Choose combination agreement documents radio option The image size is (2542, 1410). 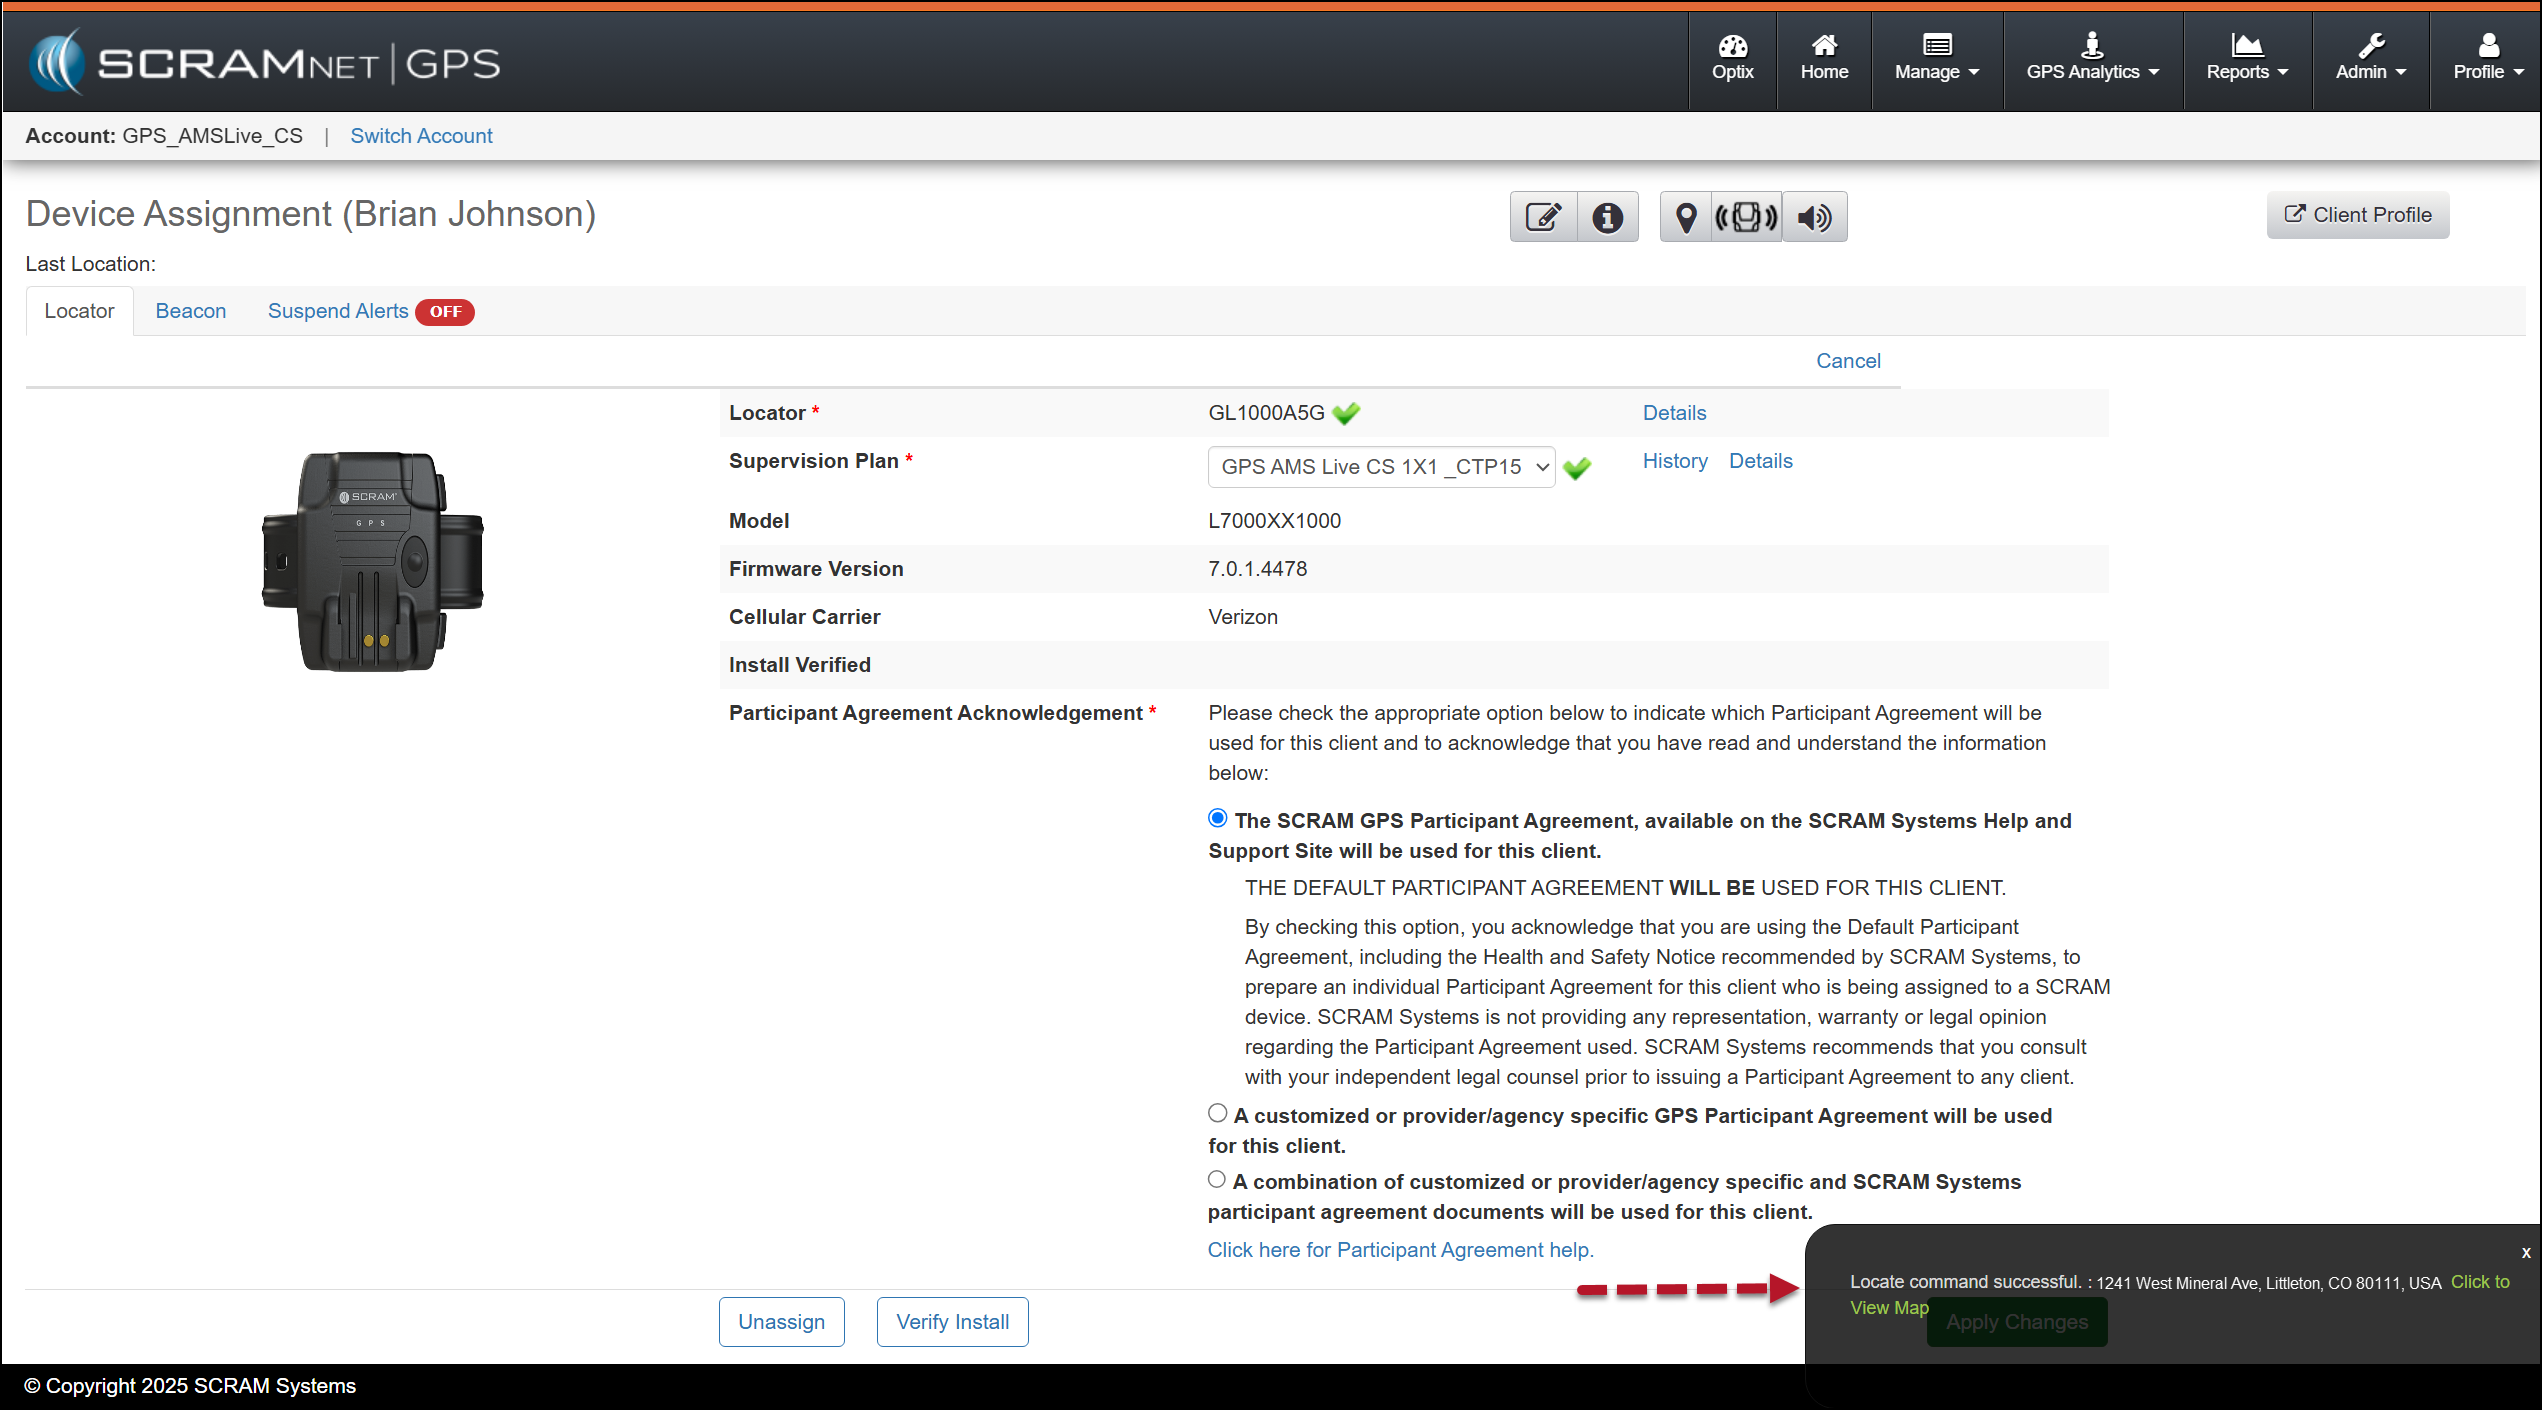point(1216,1179)
